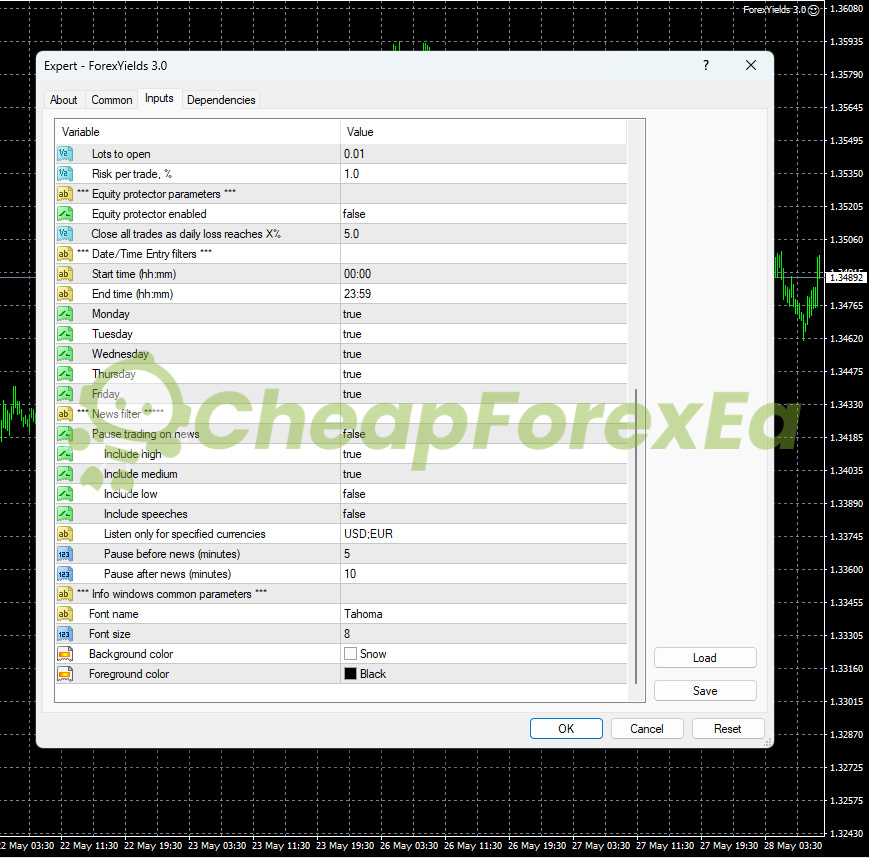Click the current price label 1.34892 on chart
The height and width of the screenshot is (858, 869).
point(846,277)
